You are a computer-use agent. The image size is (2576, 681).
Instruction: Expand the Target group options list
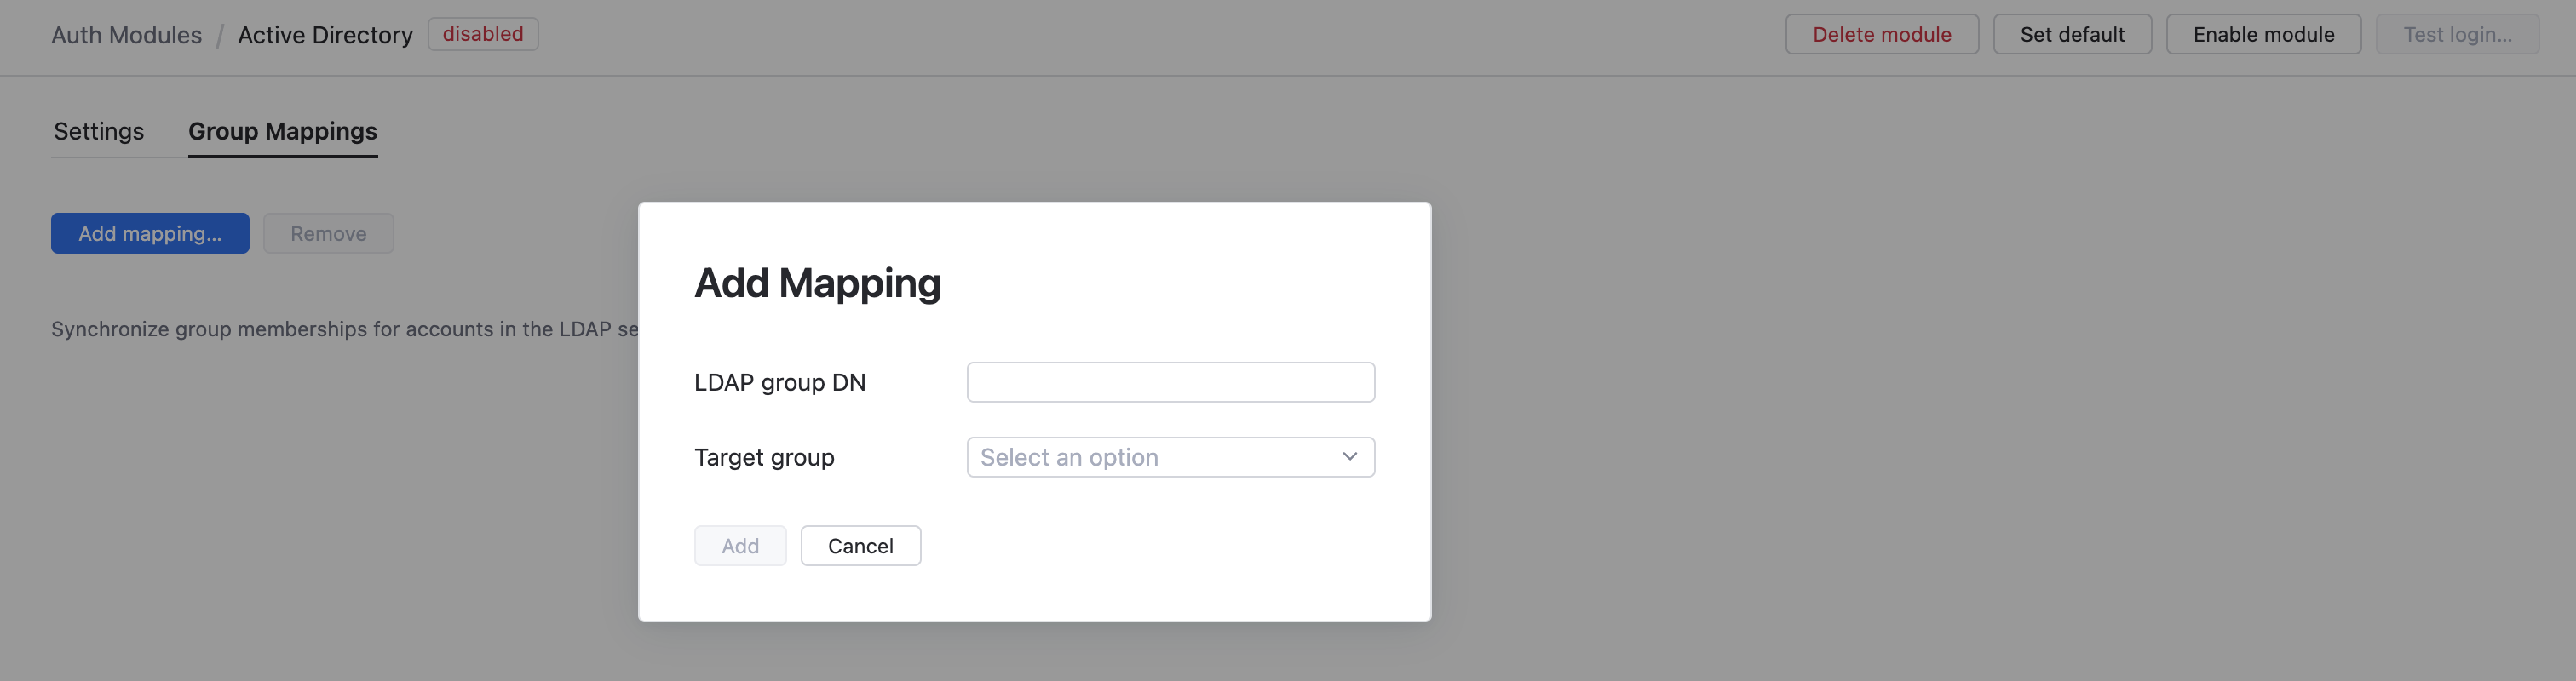(x=1170, y=456)
